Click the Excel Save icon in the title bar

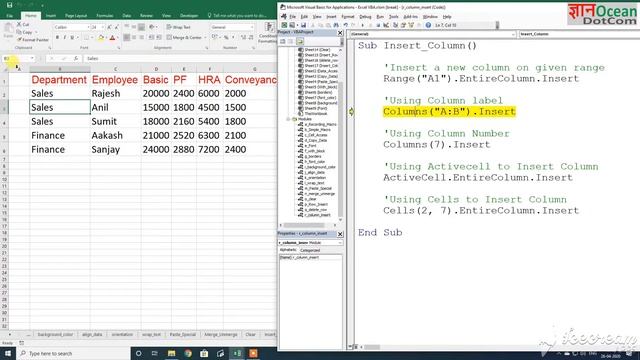pyautogui.click(x=9, y=5)
